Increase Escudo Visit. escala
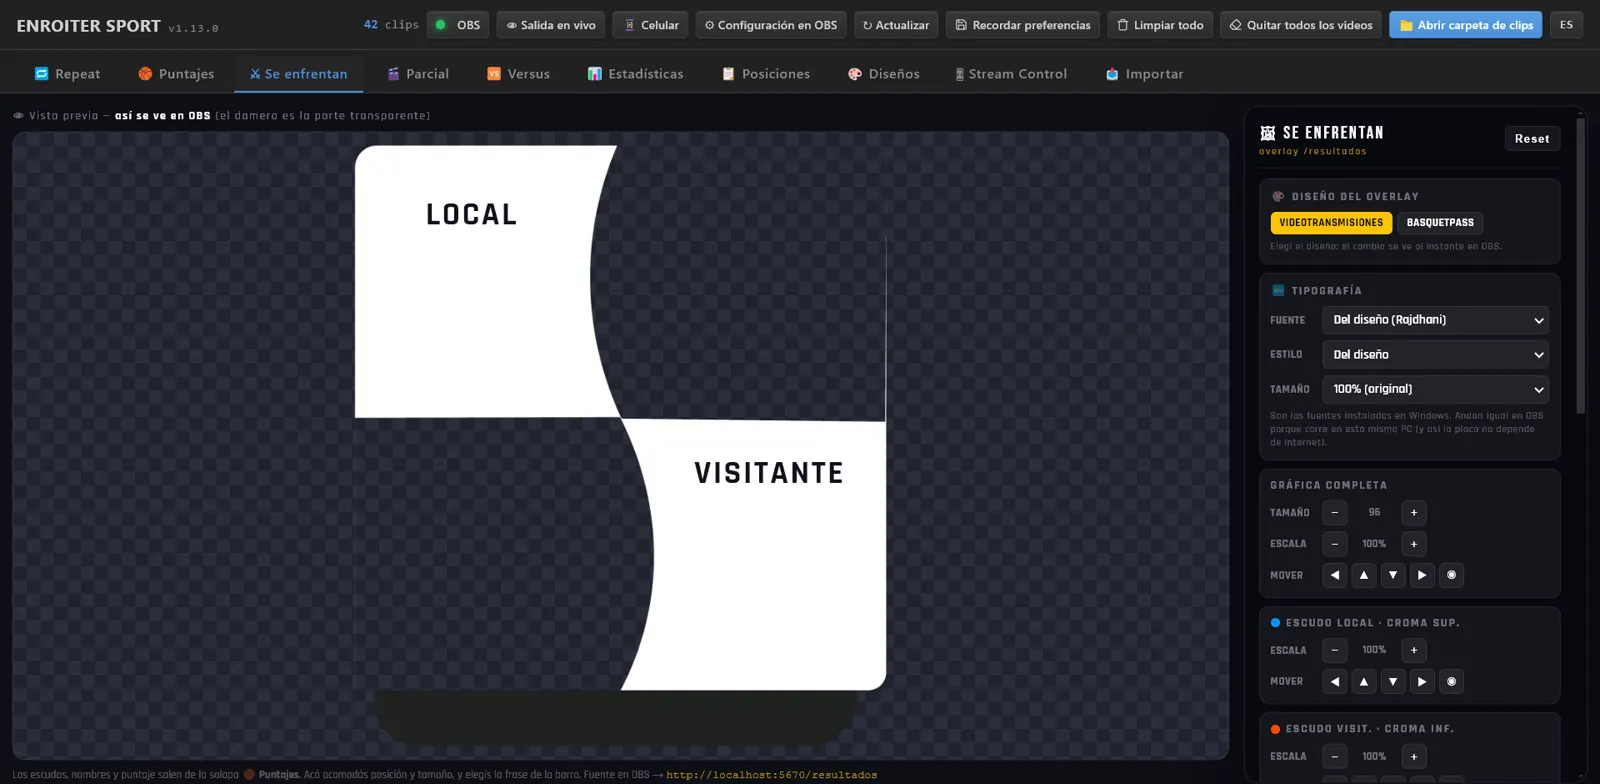The width and height of the screenshot is (1600, 784). (1414, 757)
